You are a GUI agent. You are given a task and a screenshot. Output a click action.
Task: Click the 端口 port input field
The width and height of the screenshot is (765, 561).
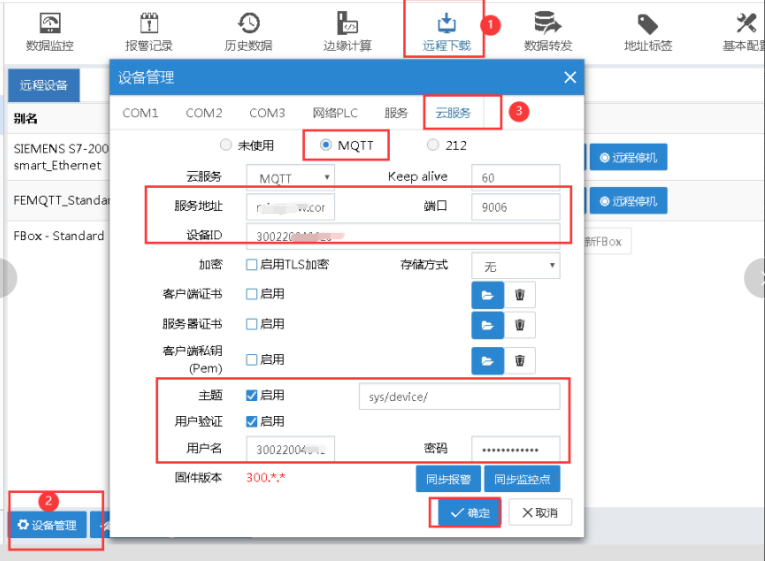pos(515,207)
